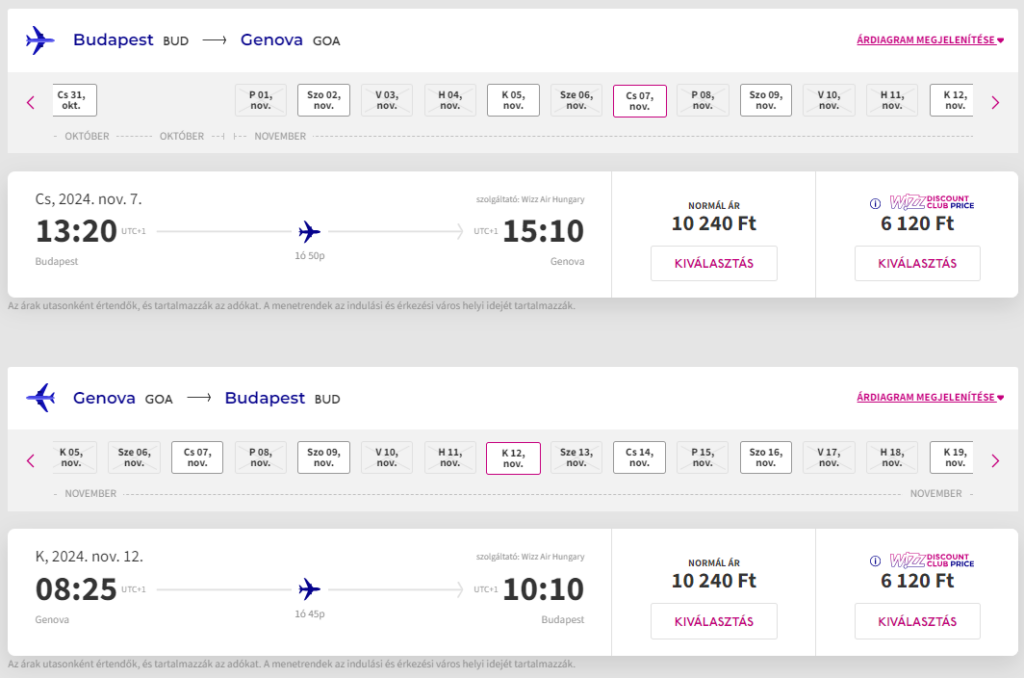Select outbound date Cs 31, okt.

[x=74, y=100]
